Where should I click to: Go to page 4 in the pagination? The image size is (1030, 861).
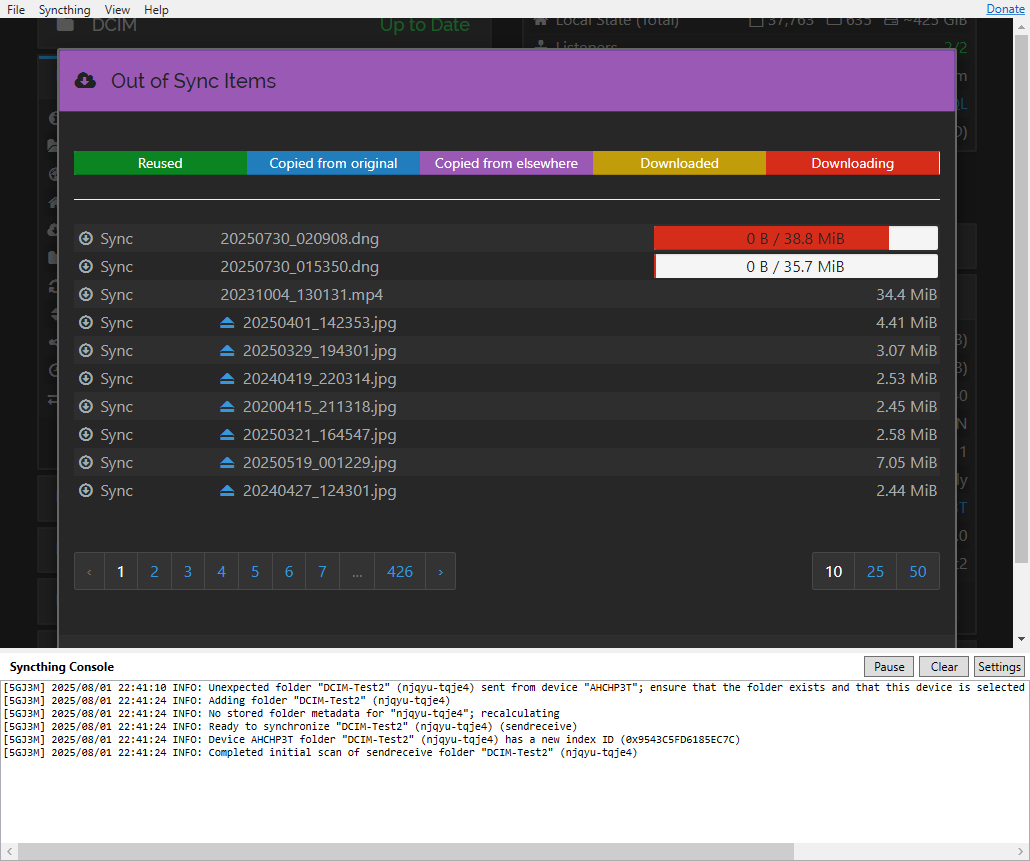tap(221, 571)
